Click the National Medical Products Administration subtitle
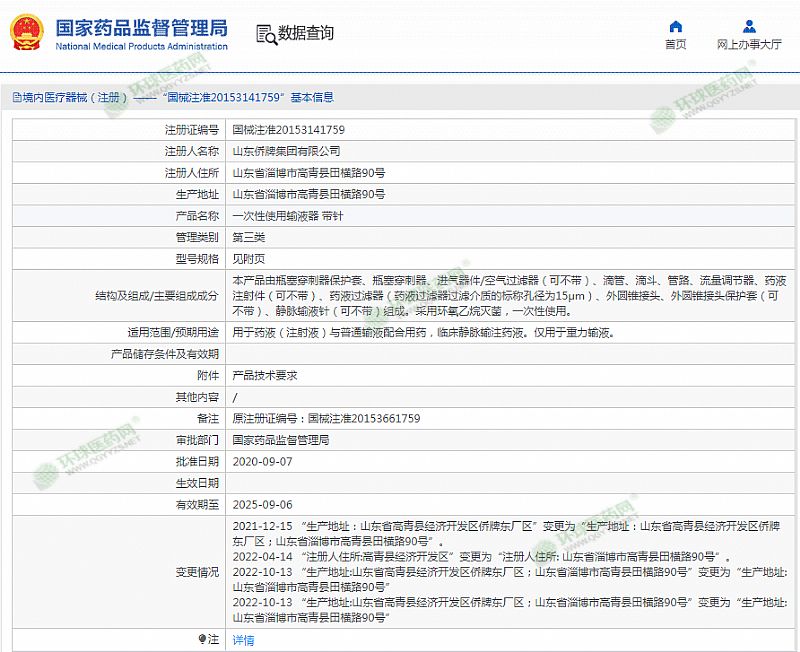The height and width of the screenshot is (652, 800). (x=141, y=47)
